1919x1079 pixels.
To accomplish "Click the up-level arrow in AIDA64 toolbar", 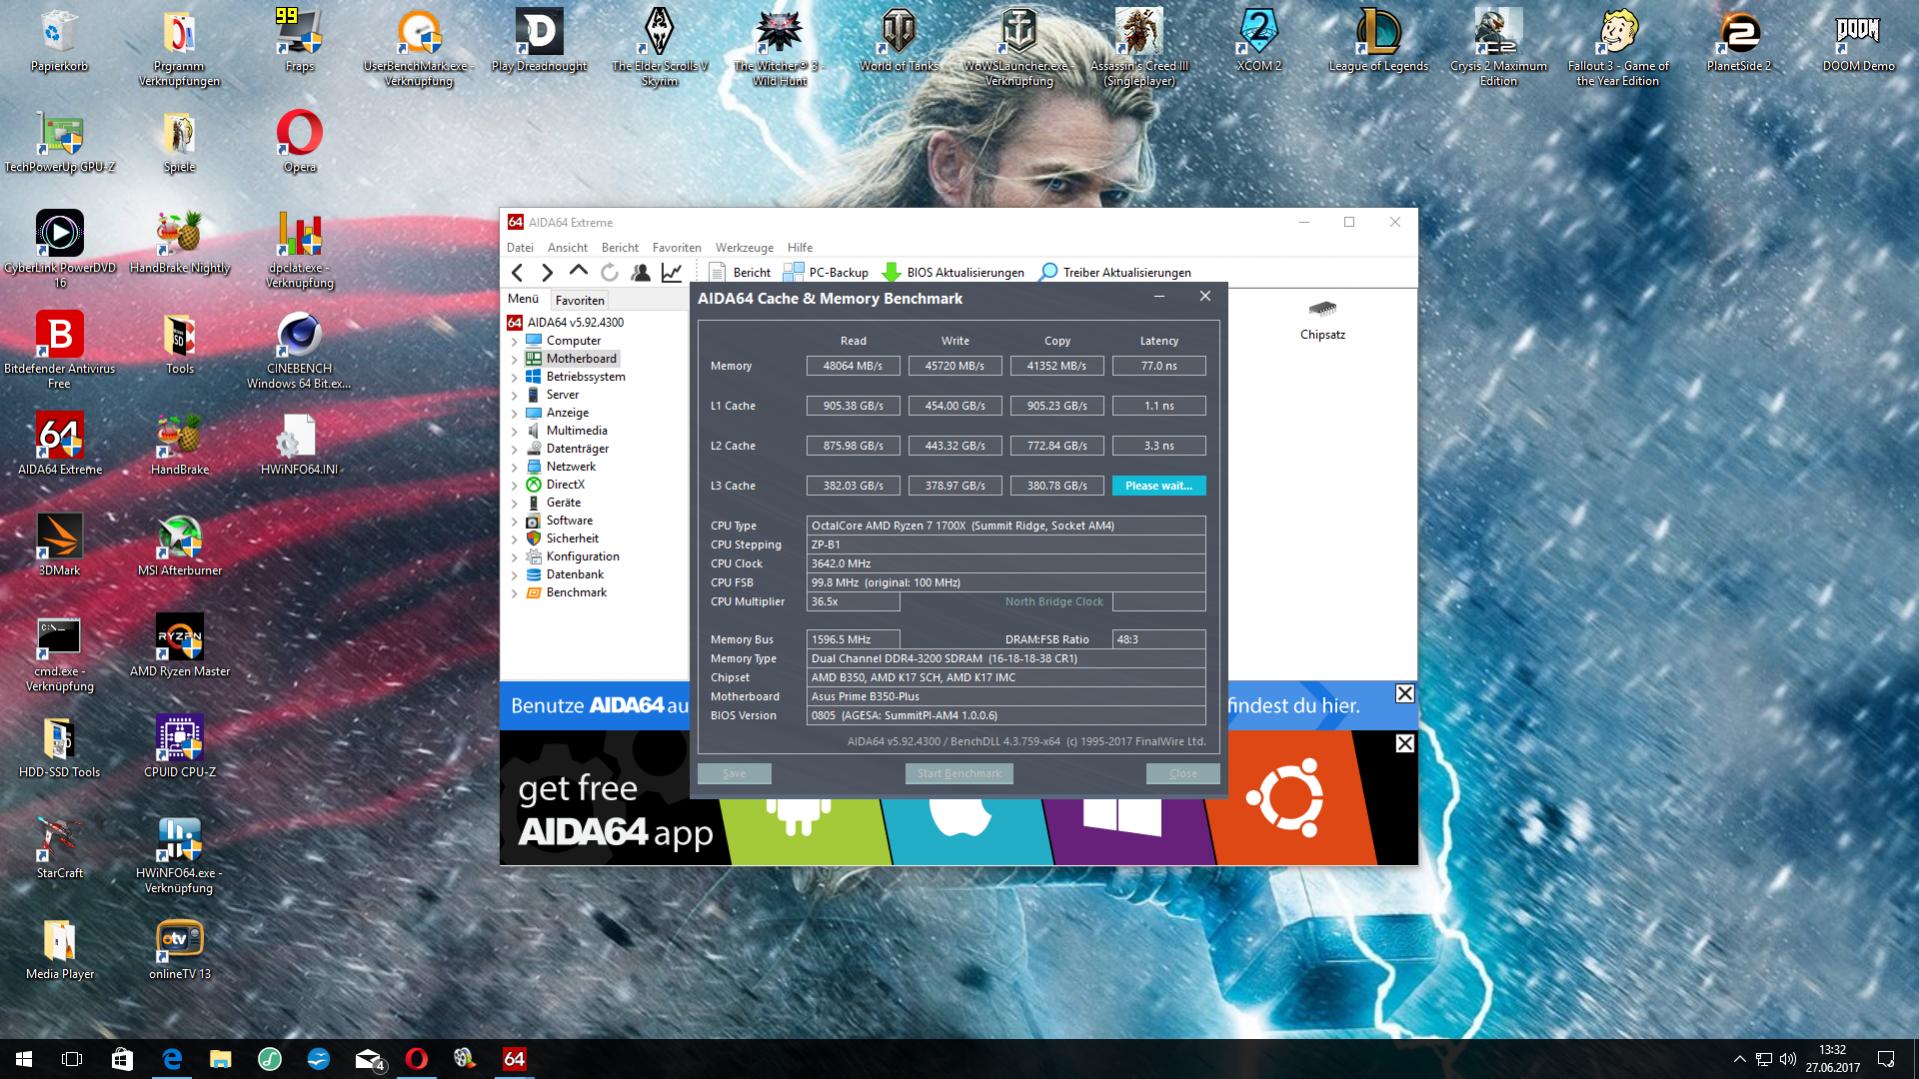I will [x=578, y=271].
